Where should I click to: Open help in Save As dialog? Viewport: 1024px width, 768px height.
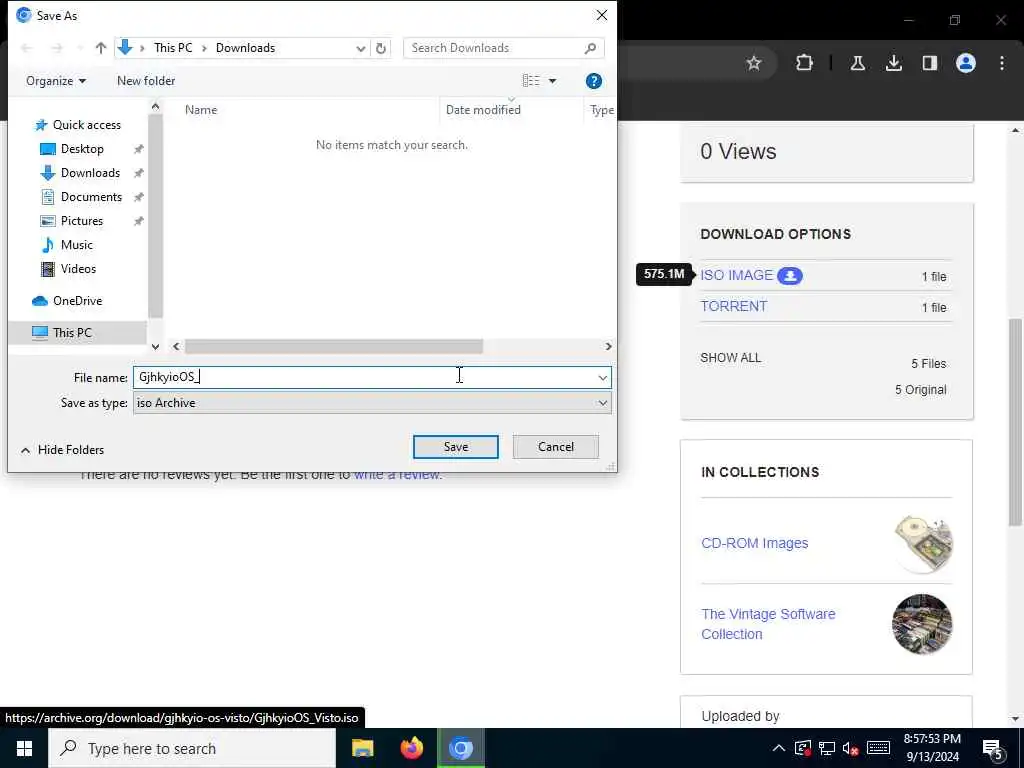coord(594,81)
